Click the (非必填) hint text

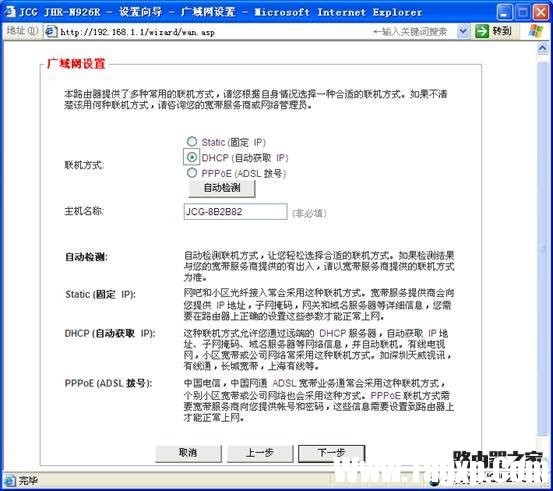click(x=309, y=213)
